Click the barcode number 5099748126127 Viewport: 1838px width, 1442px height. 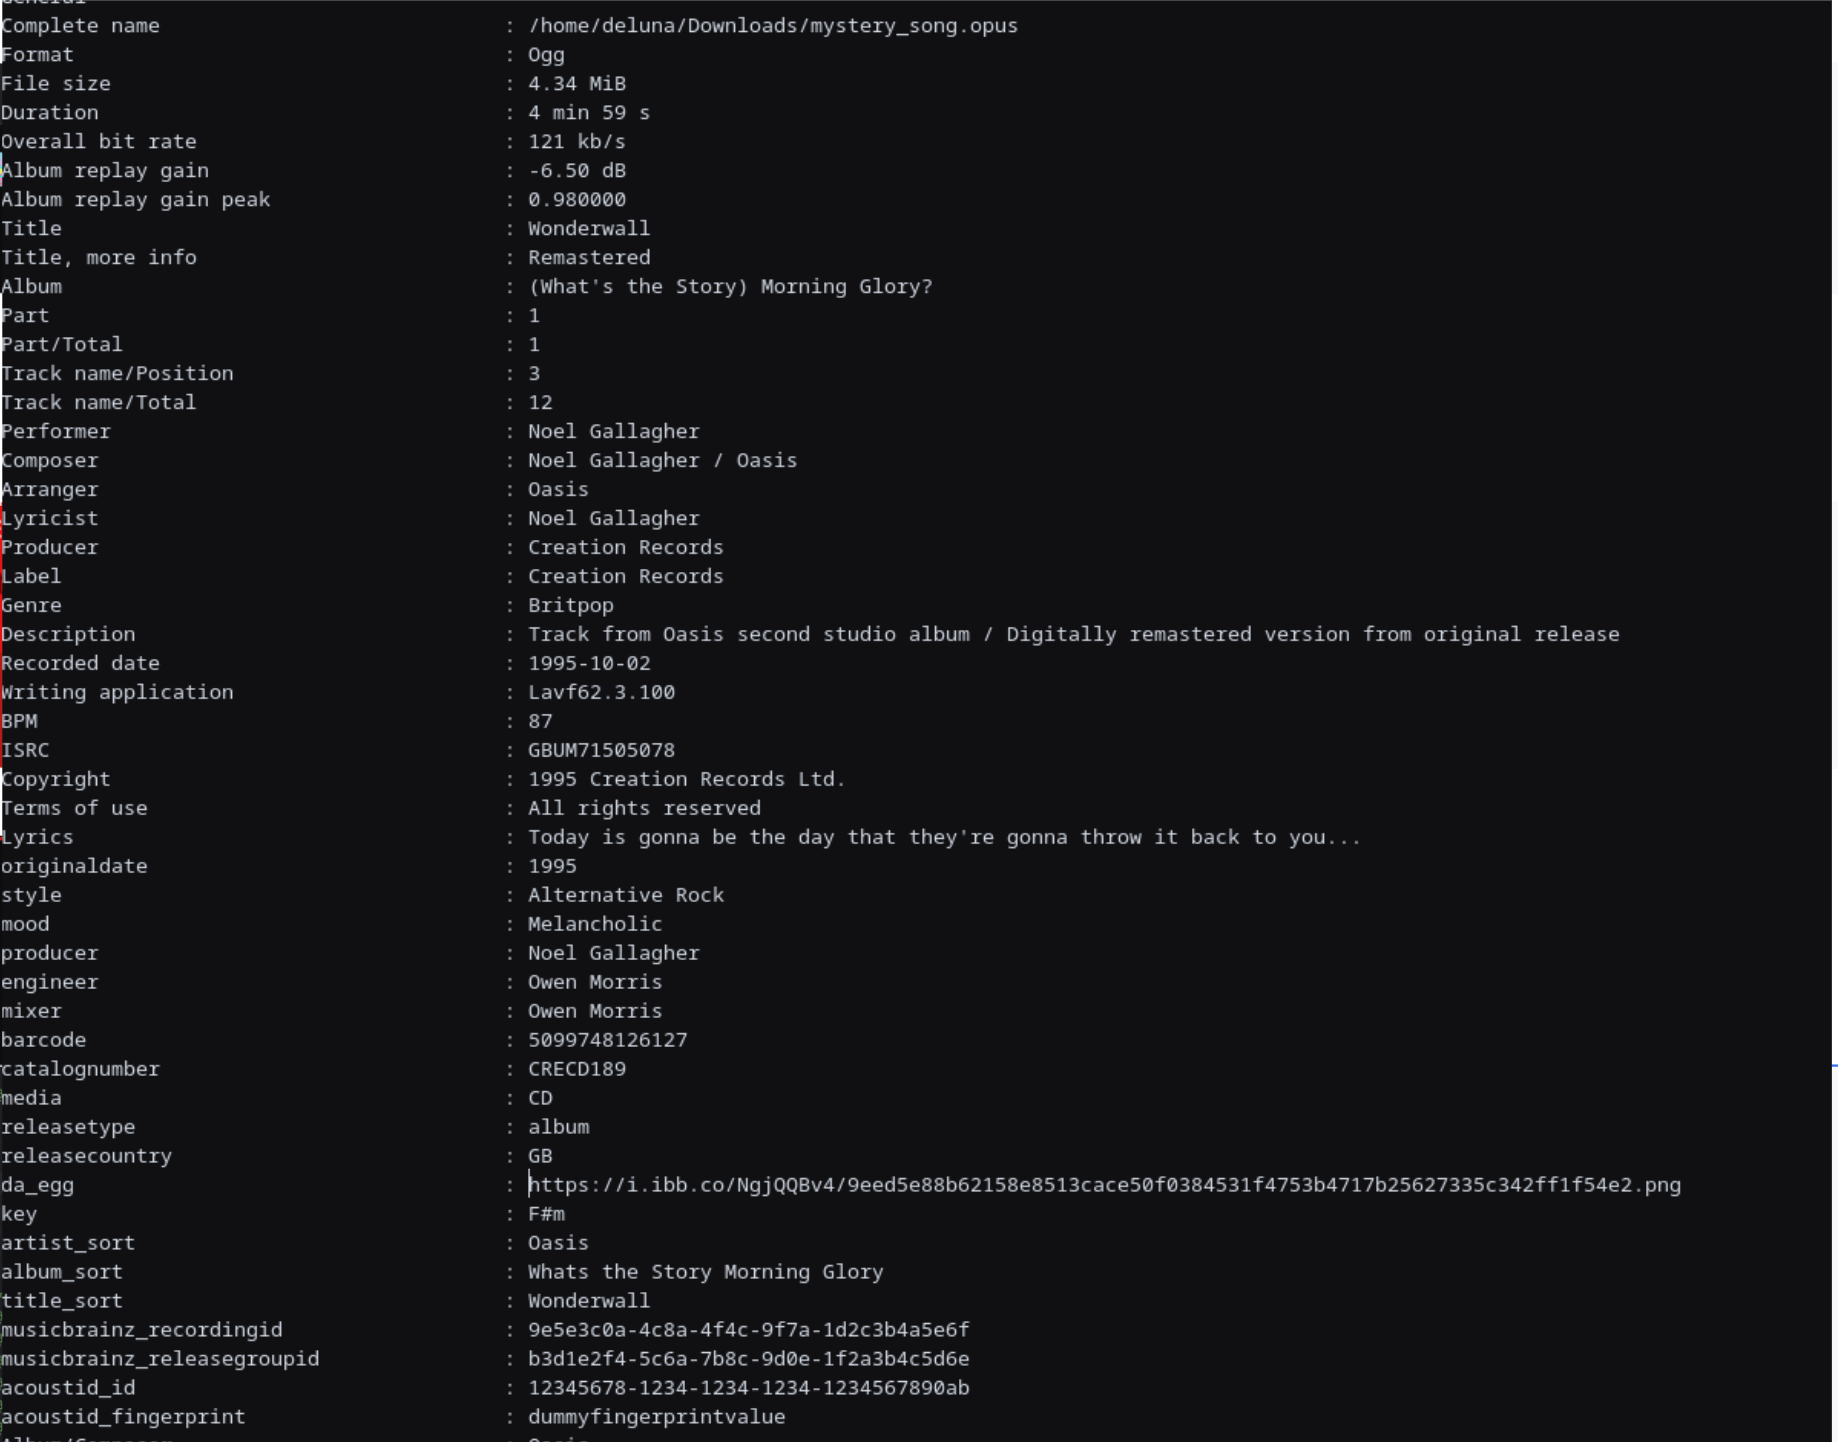(x=607, y=1040)
